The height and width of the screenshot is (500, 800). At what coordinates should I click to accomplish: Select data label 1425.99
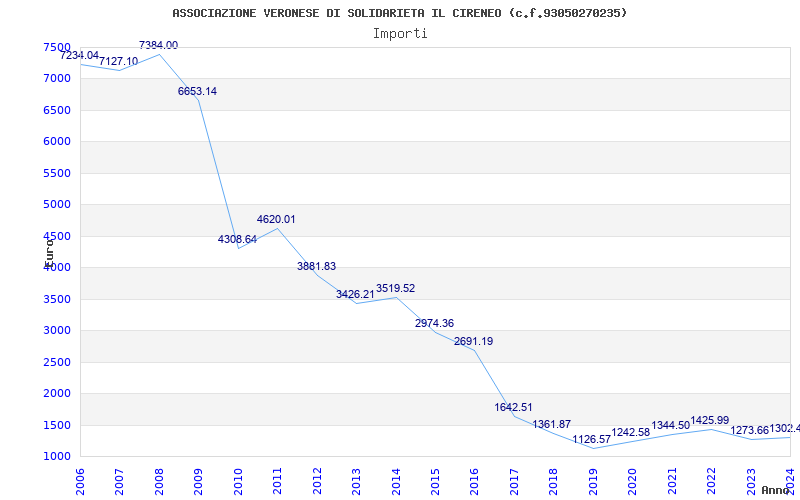pos(710,420)
